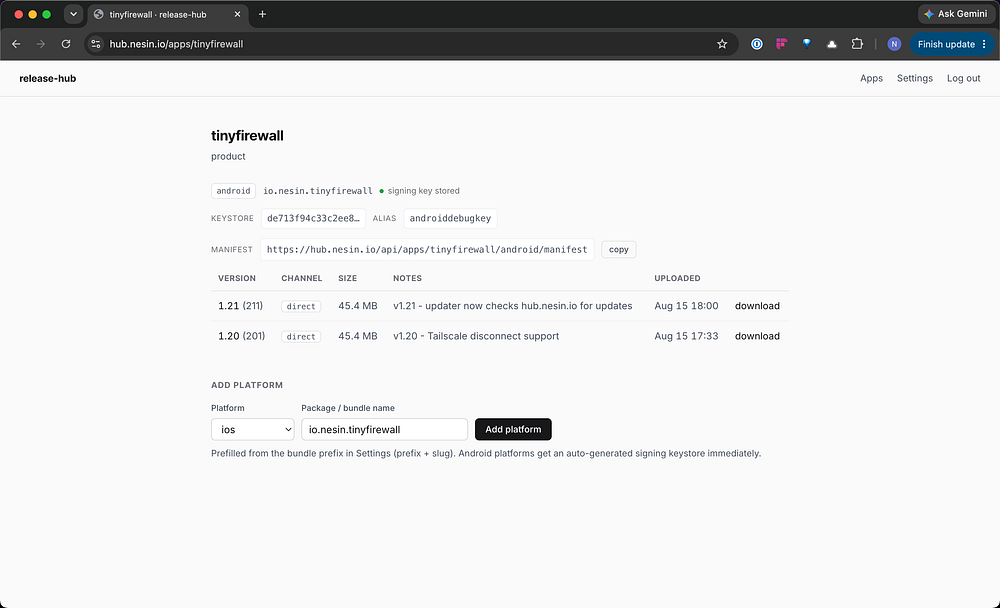Go back using the browser back arrow
This screenshot has width=1000, height=608.
(x=16, y=44)
